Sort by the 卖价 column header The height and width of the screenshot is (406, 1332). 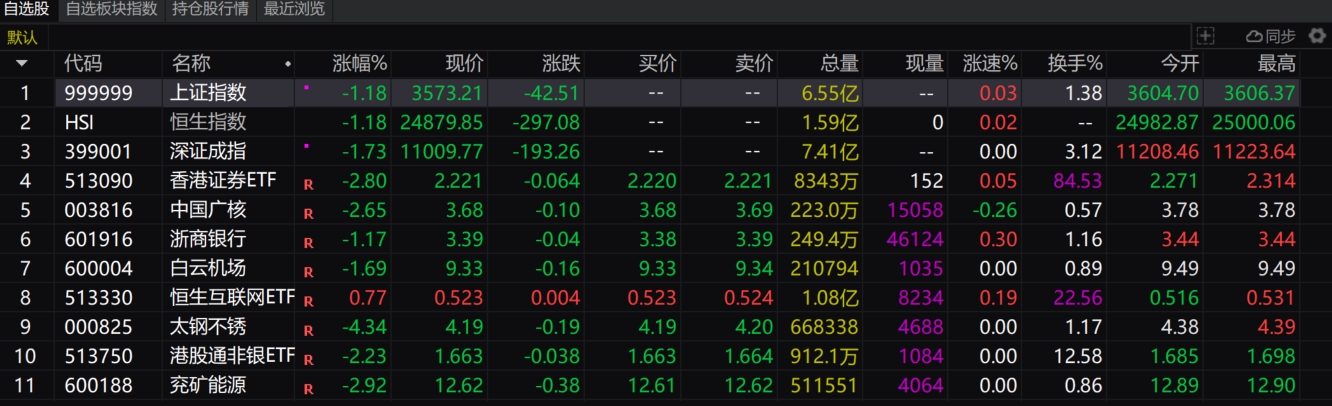(x=754, y=64)
